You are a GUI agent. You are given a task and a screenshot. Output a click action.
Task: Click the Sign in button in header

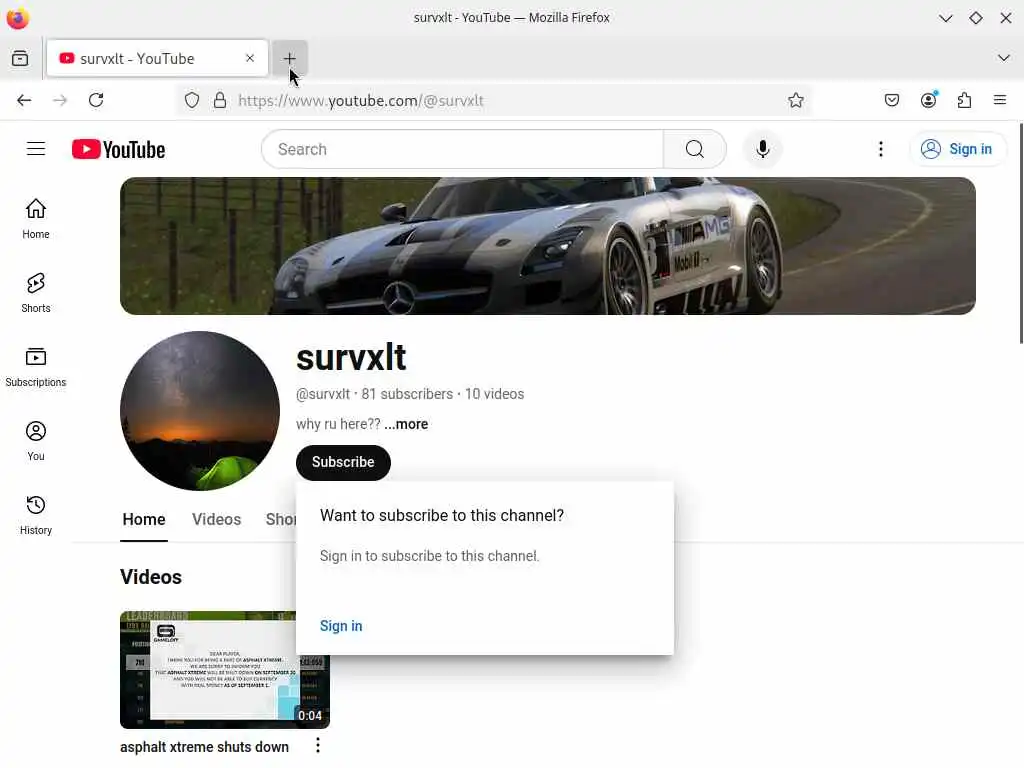point(957,149)
